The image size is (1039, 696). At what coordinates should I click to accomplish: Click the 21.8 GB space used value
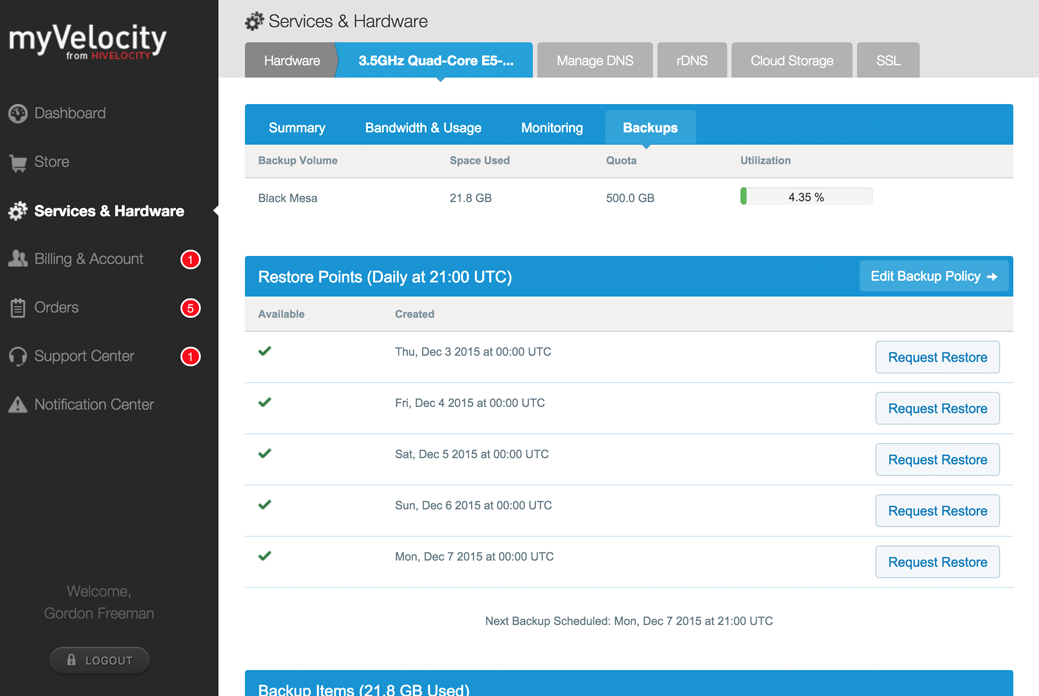coord(470,198)
